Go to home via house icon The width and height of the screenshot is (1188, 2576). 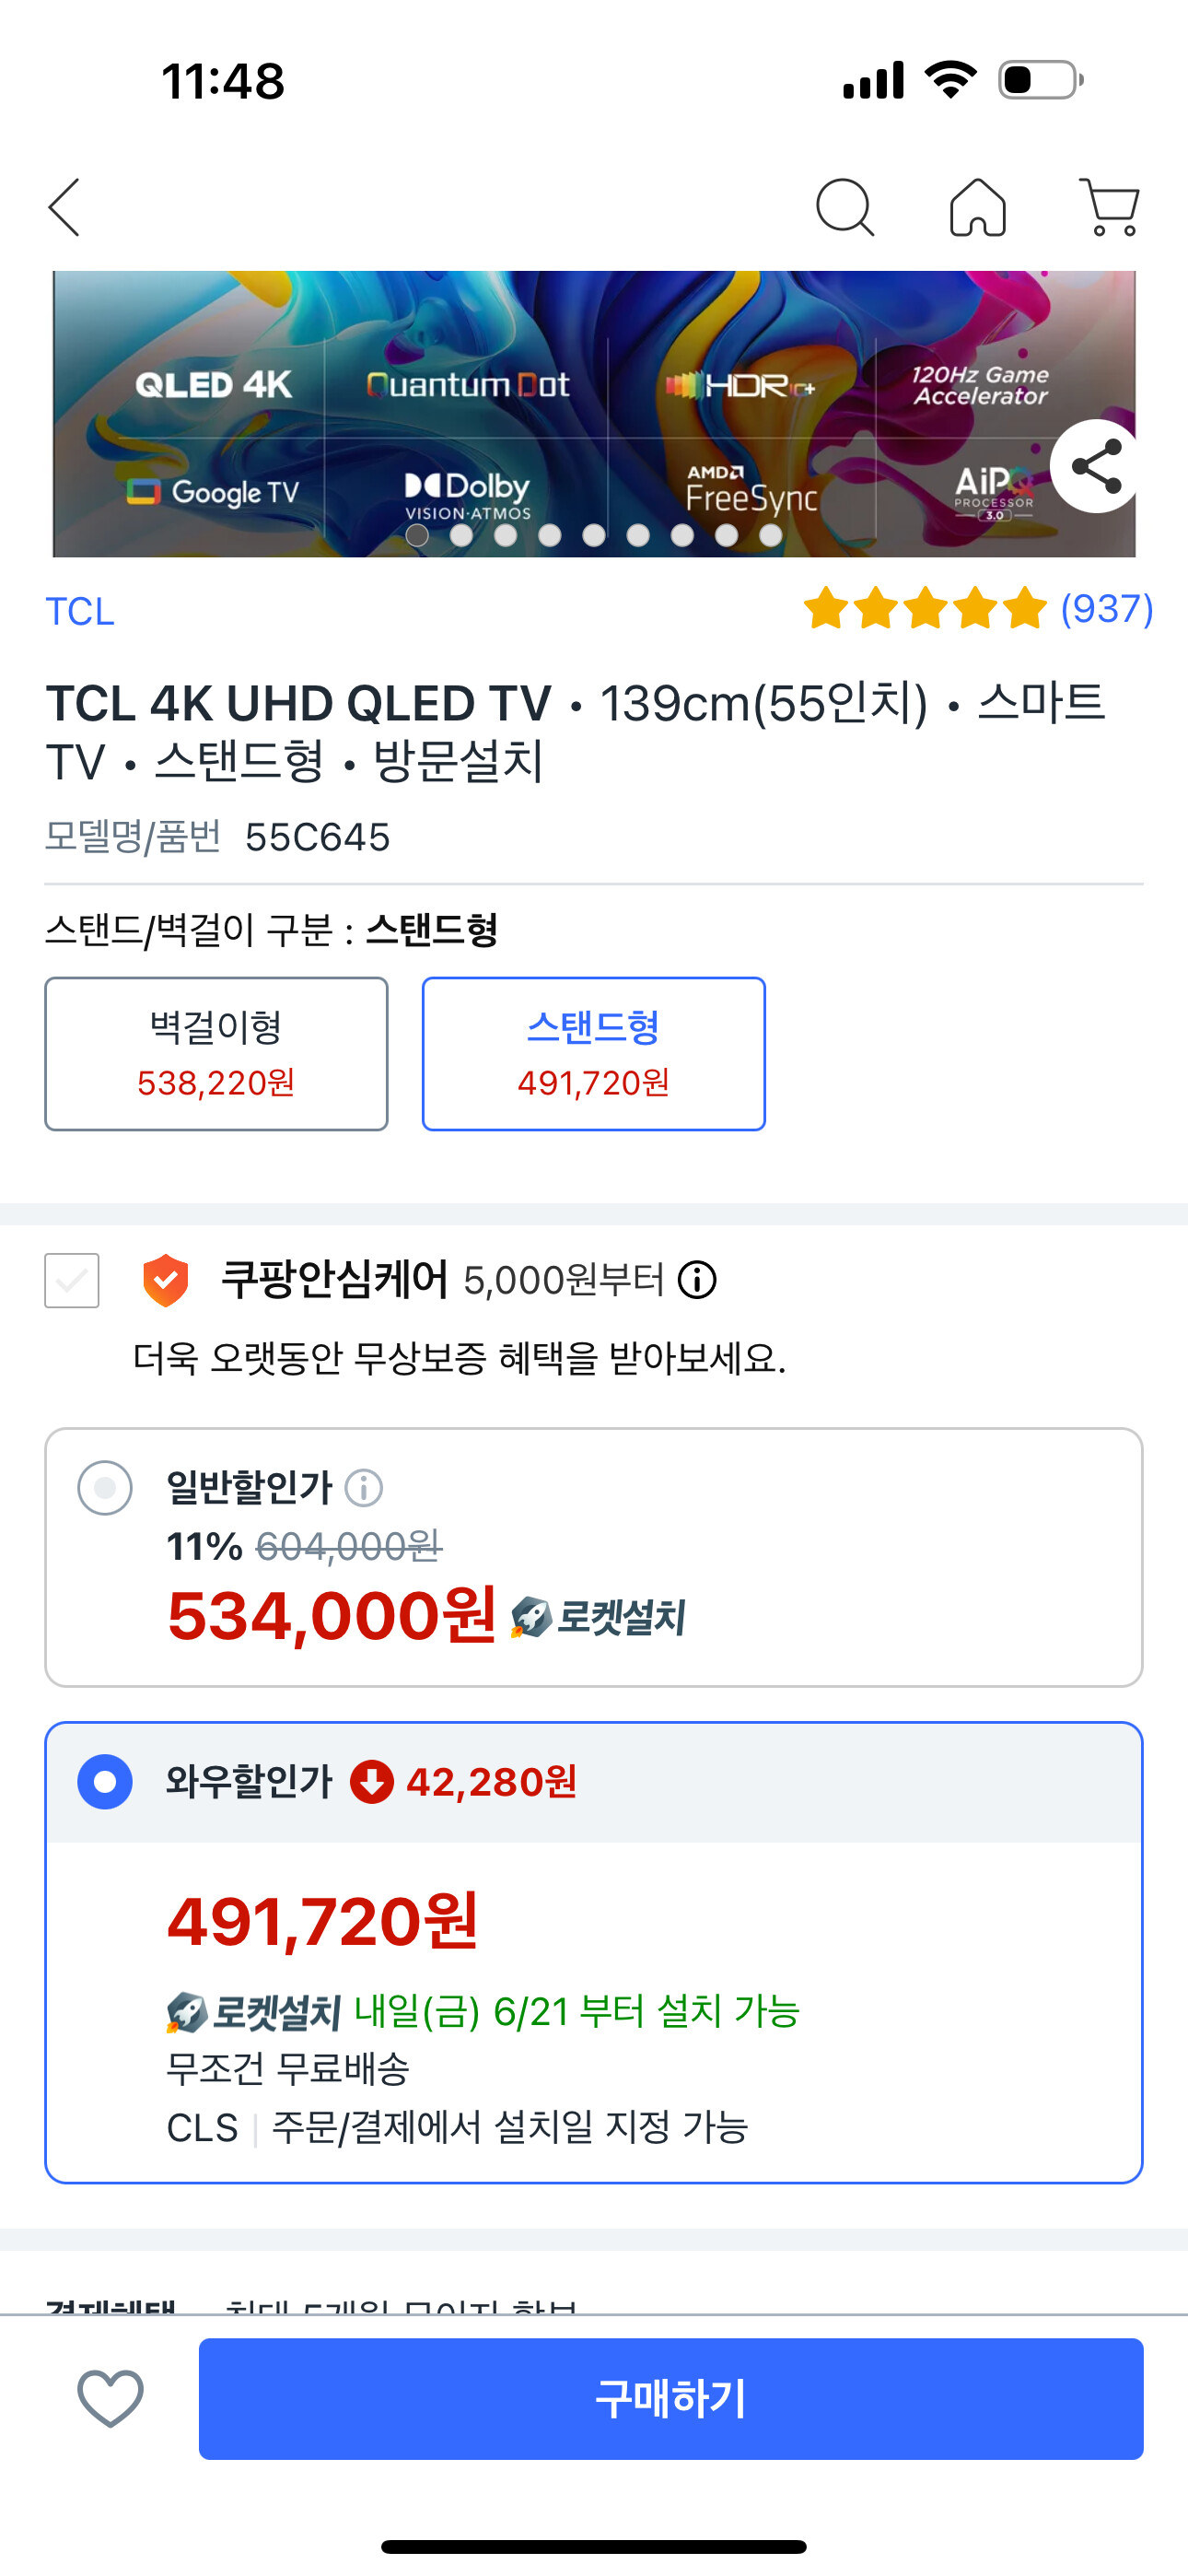pyautogui.click(x=977, y=208)
